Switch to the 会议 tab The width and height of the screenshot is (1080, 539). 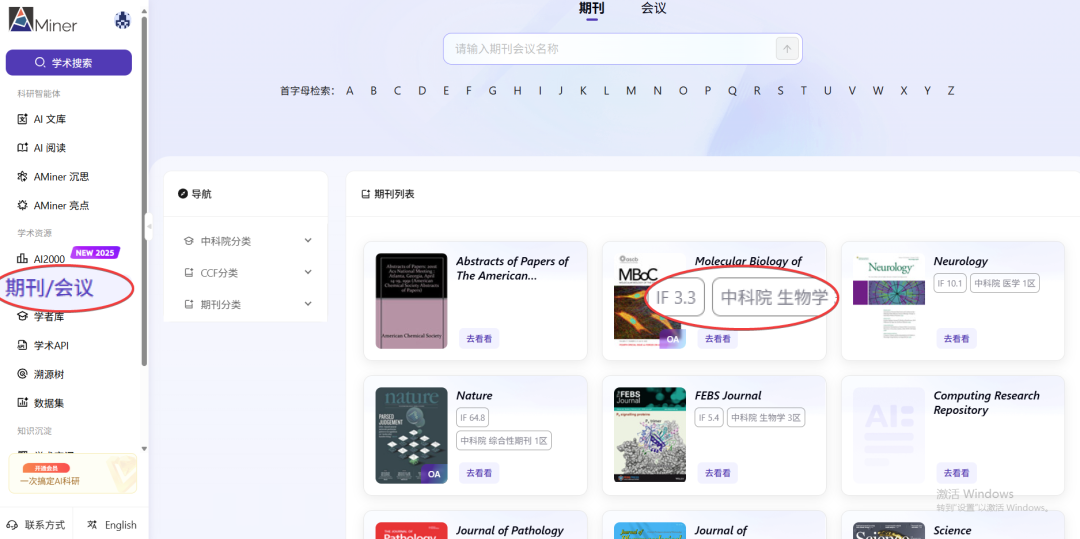654,8
